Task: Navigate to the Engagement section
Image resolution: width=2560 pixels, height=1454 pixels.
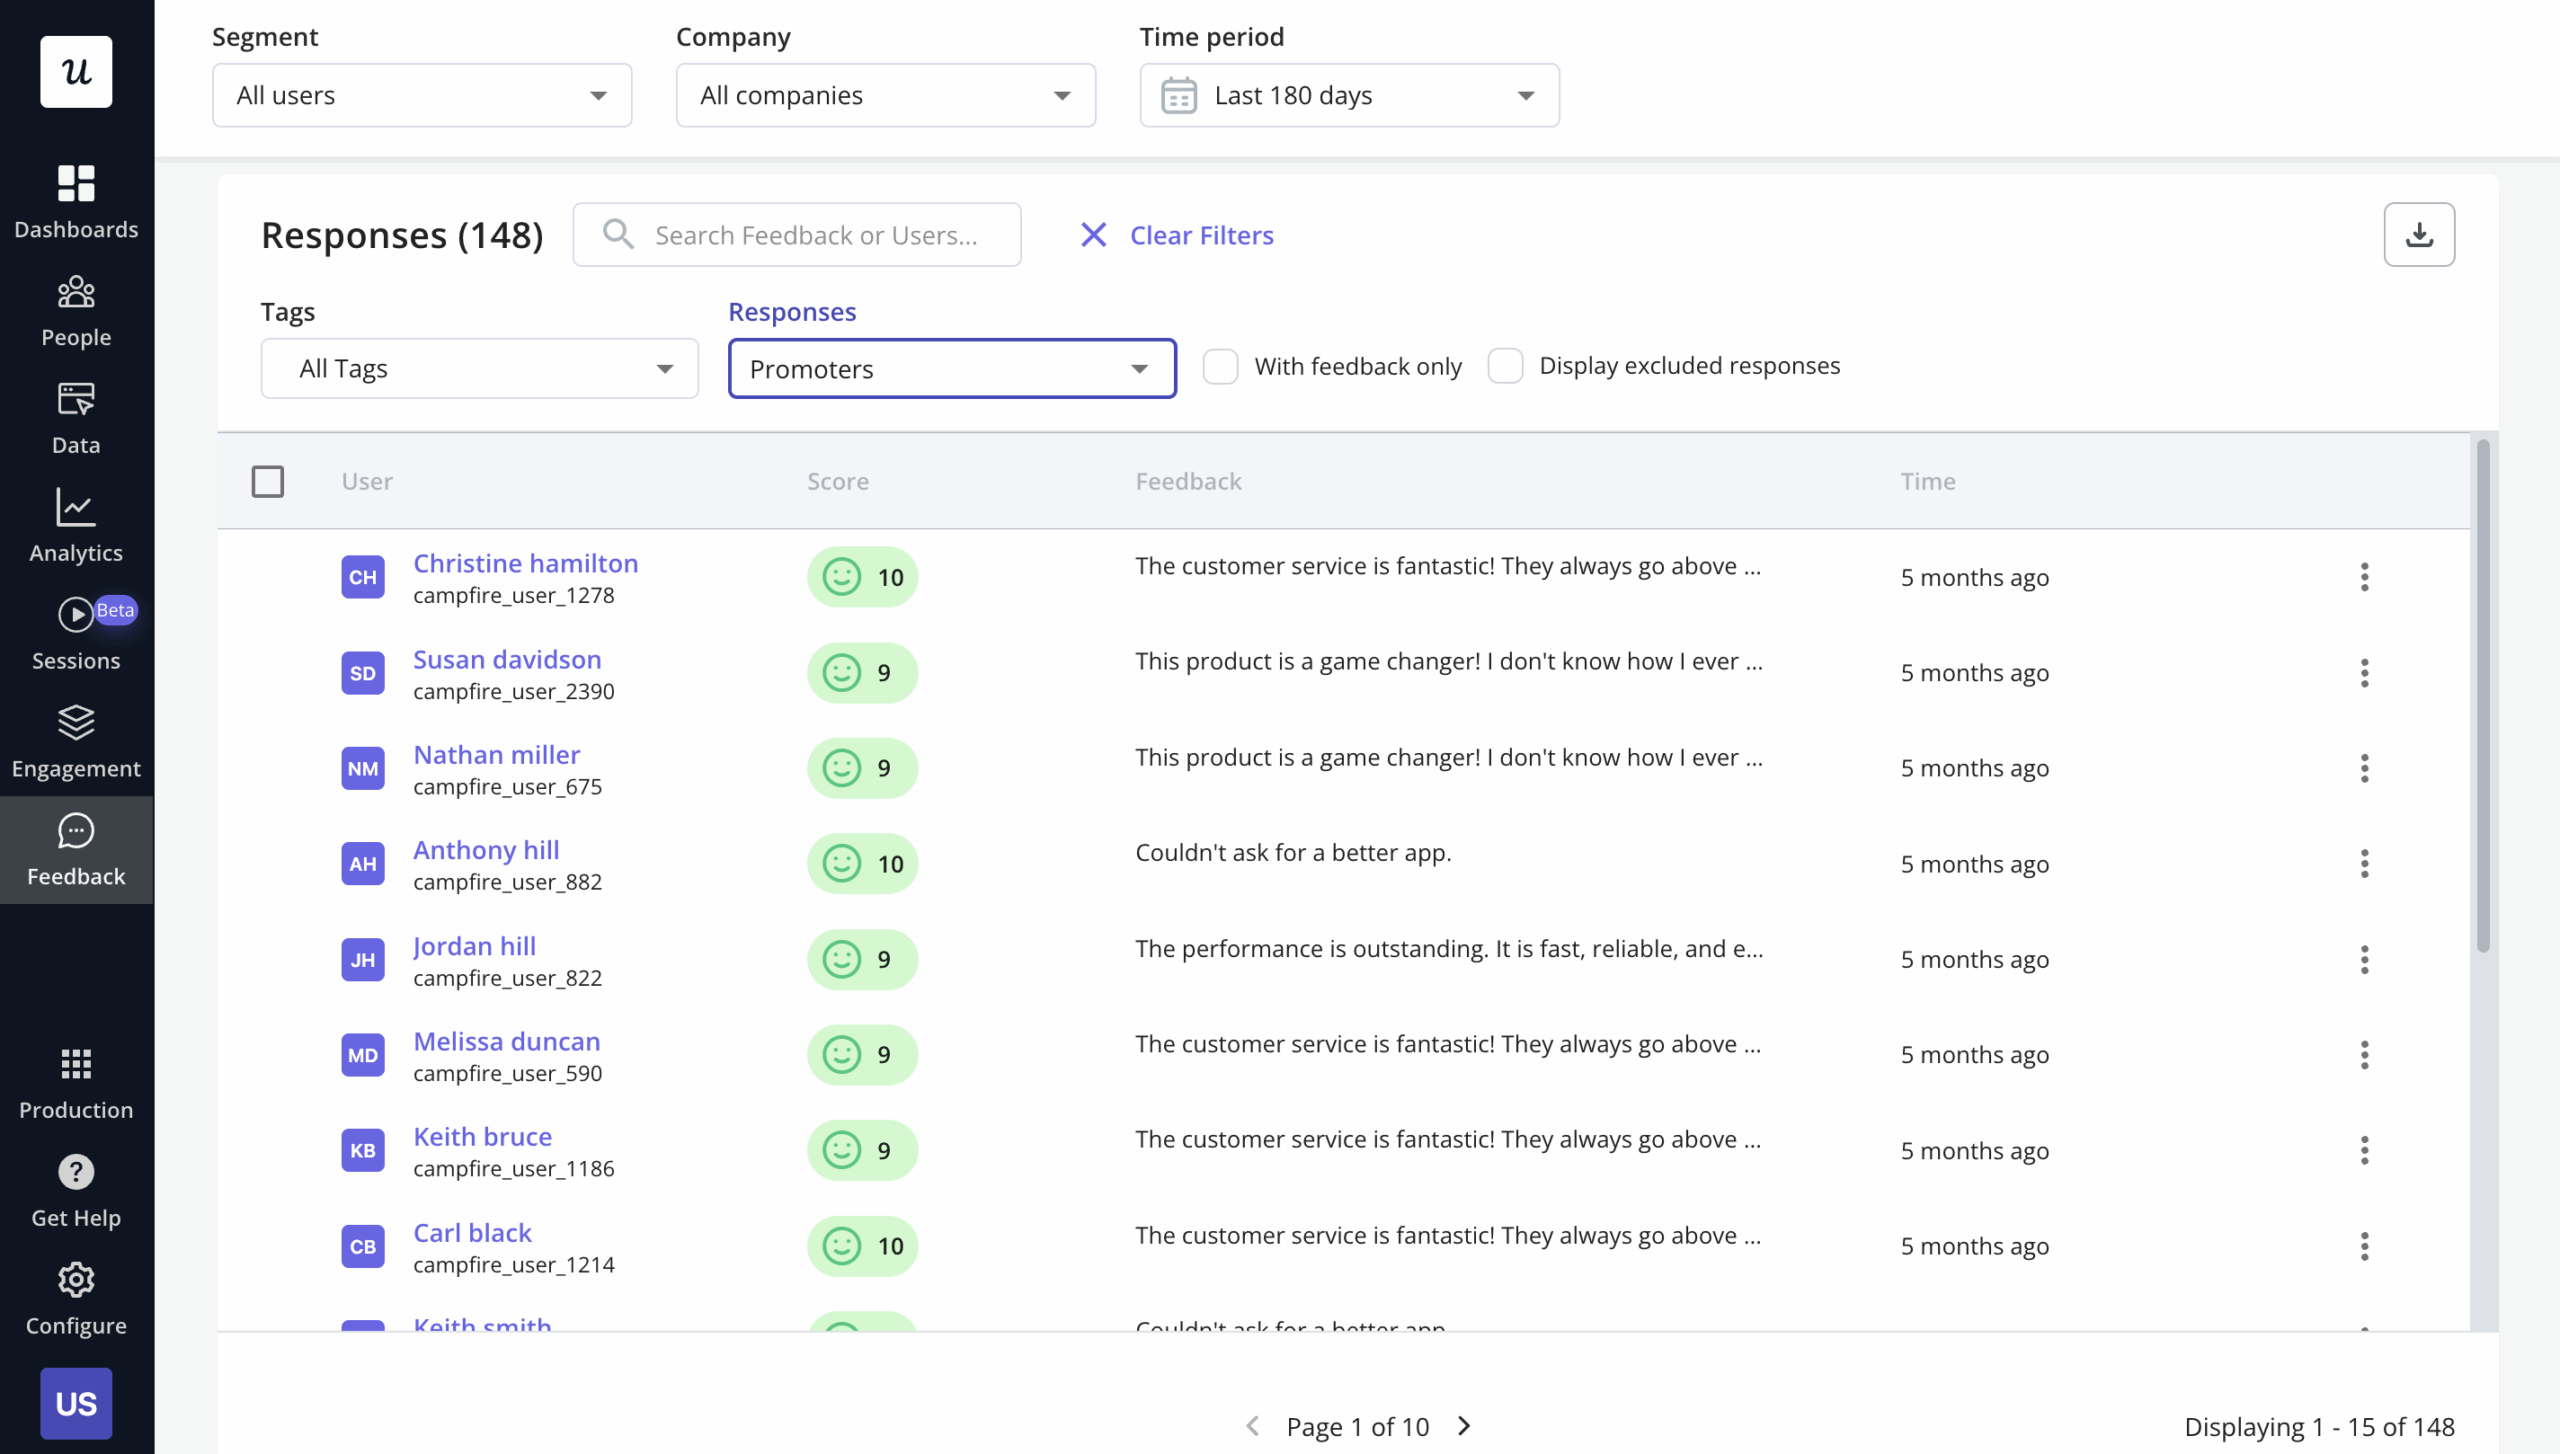Action: click(x=76, y=740)
